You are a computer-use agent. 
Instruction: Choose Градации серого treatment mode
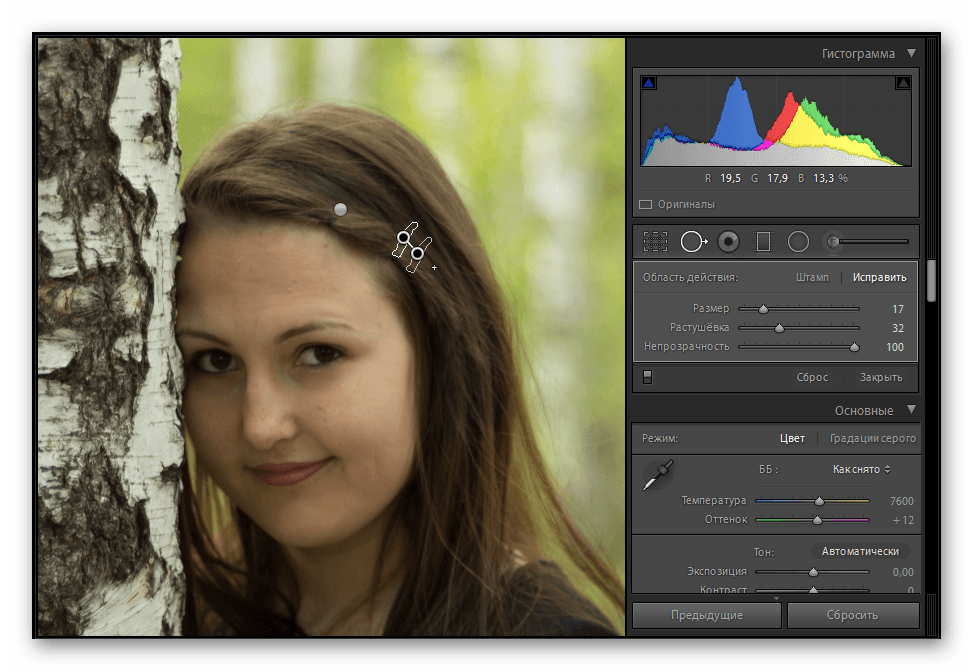[x=872, y=438]
